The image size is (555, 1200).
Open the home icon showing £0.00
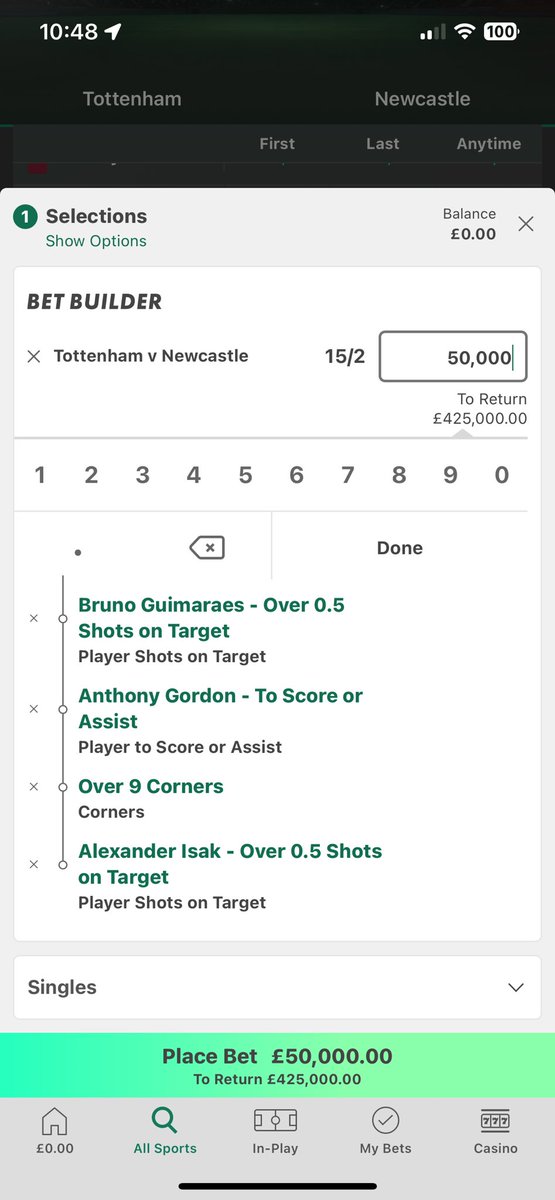click(55, 1119)
